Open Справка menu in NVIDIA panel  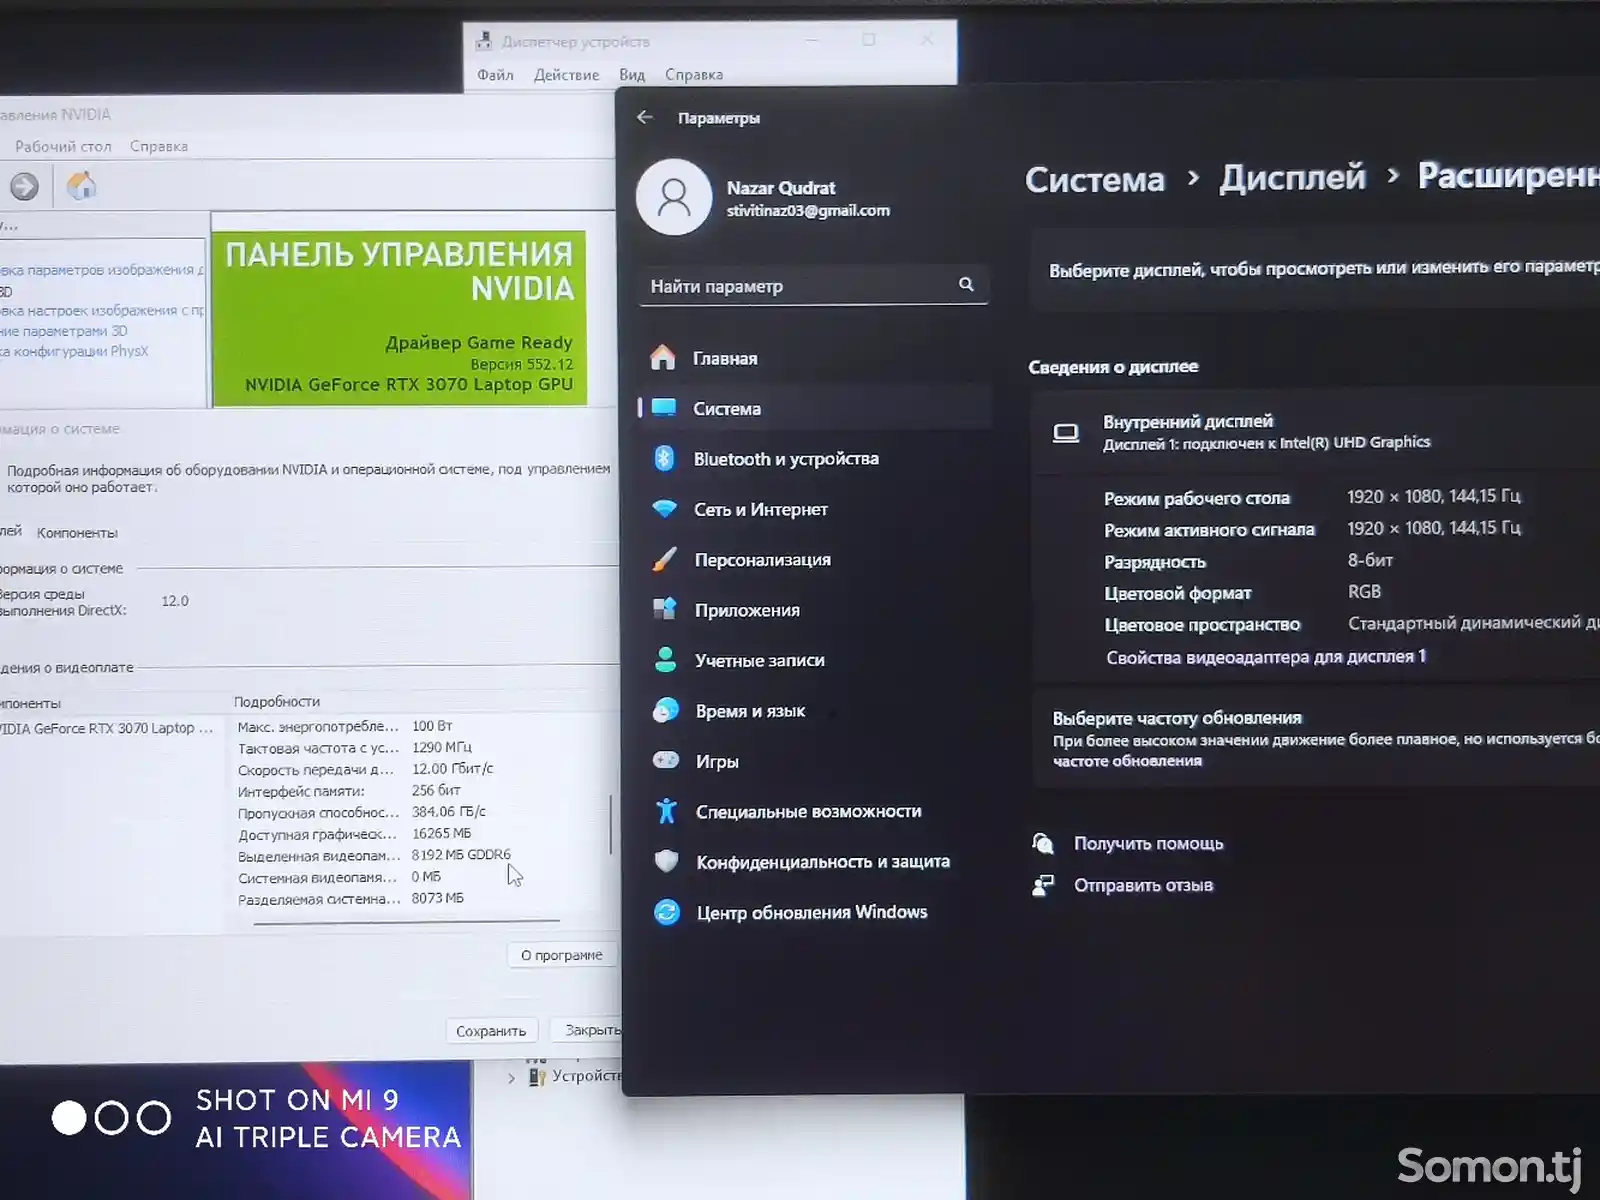pyautogui.click(x=159, y=146)
